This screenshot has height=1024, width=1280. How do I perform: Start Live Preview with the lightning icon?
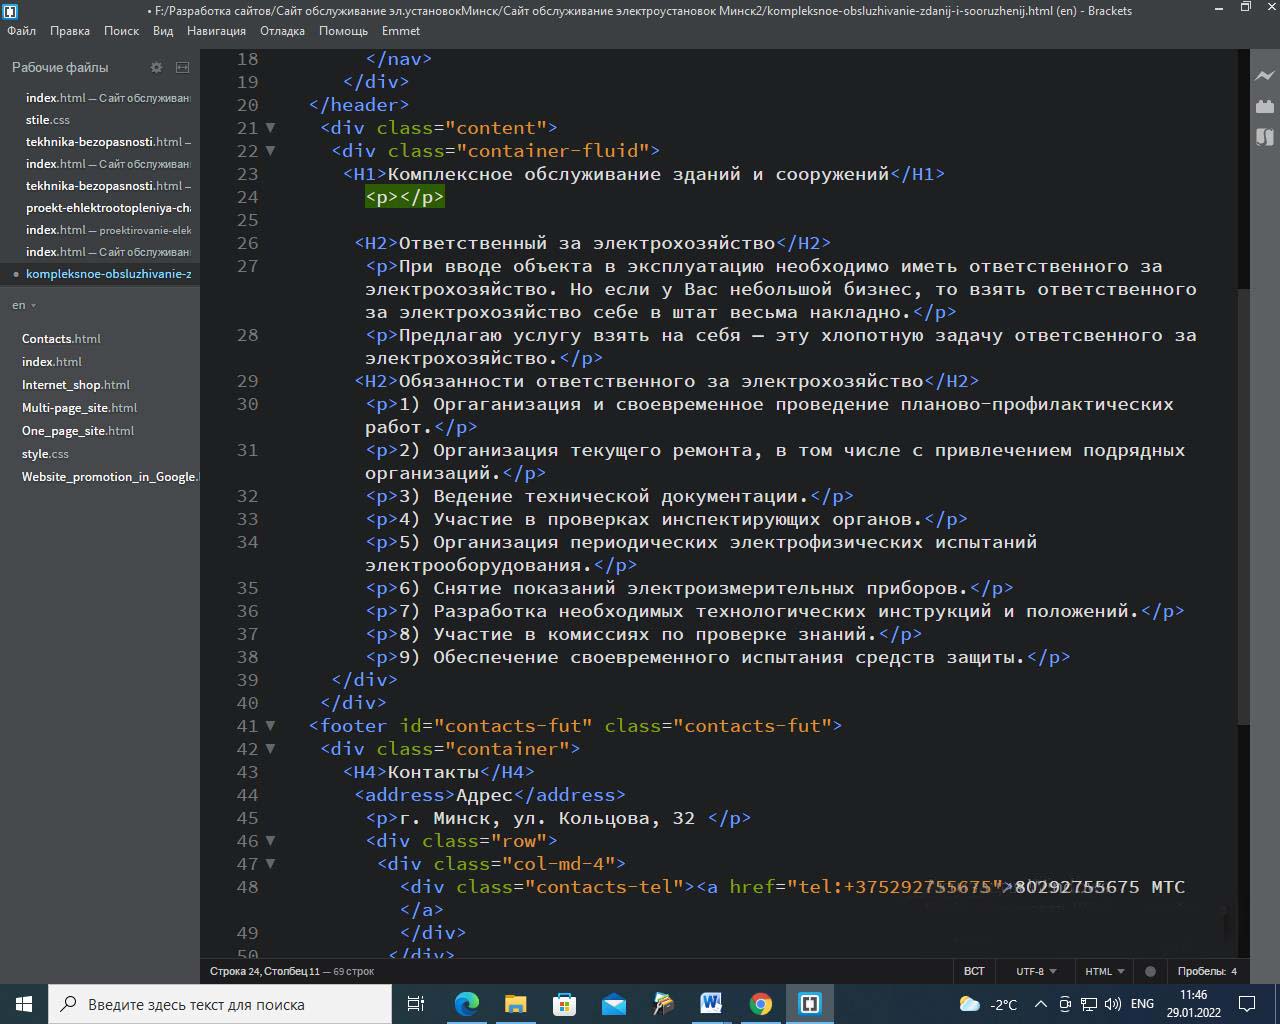coord(1265,76)
